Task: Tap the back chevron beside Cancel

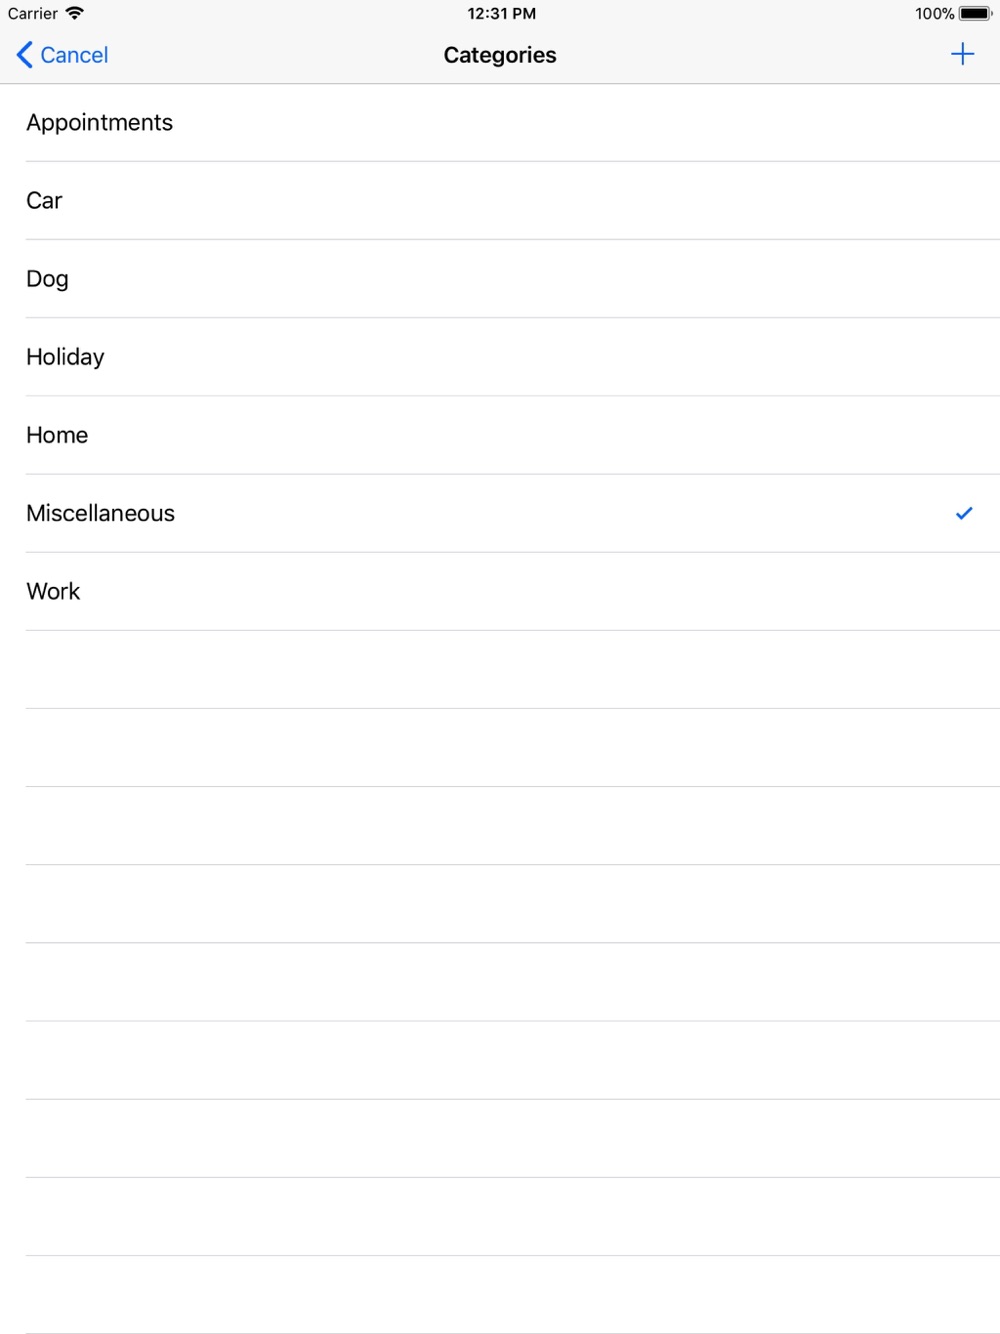Action: pos(25,55)
